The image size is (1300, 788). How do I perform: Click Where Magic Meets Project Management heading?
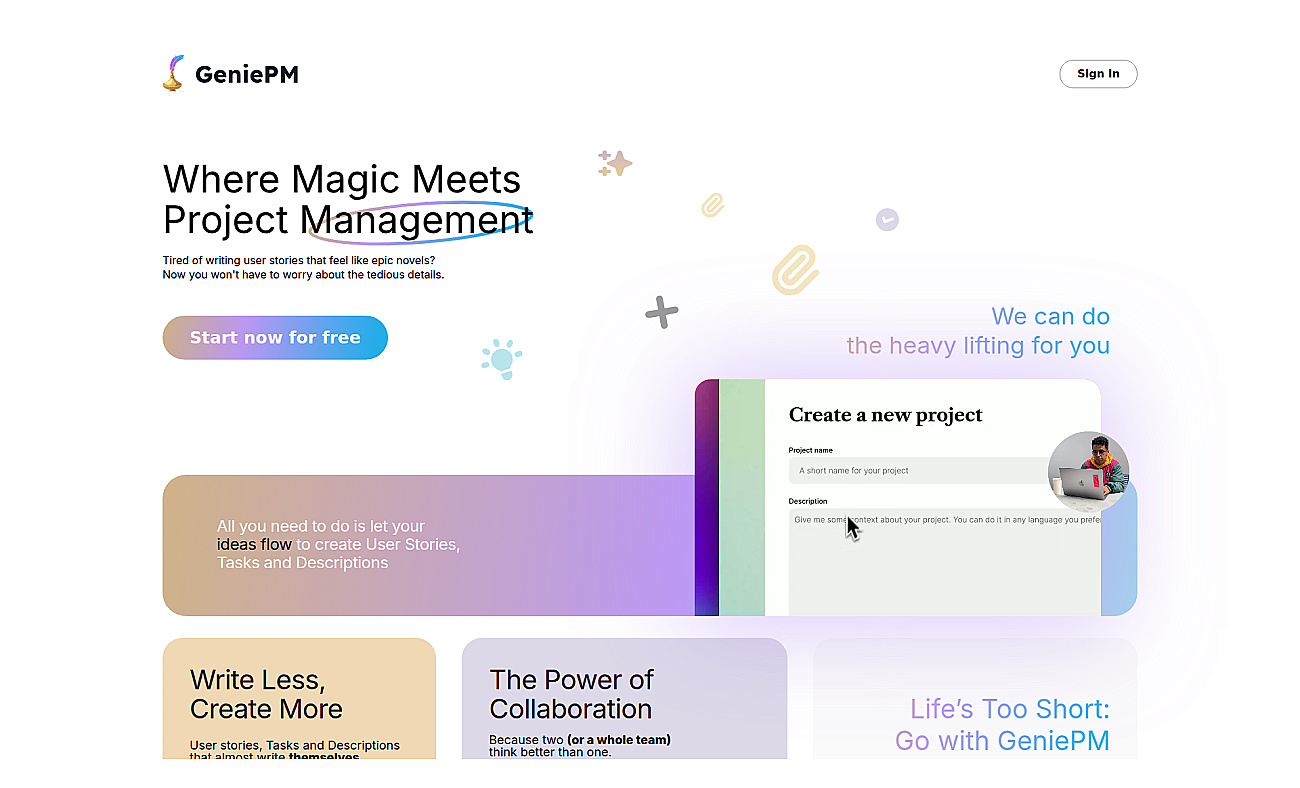tap(348, 200)
